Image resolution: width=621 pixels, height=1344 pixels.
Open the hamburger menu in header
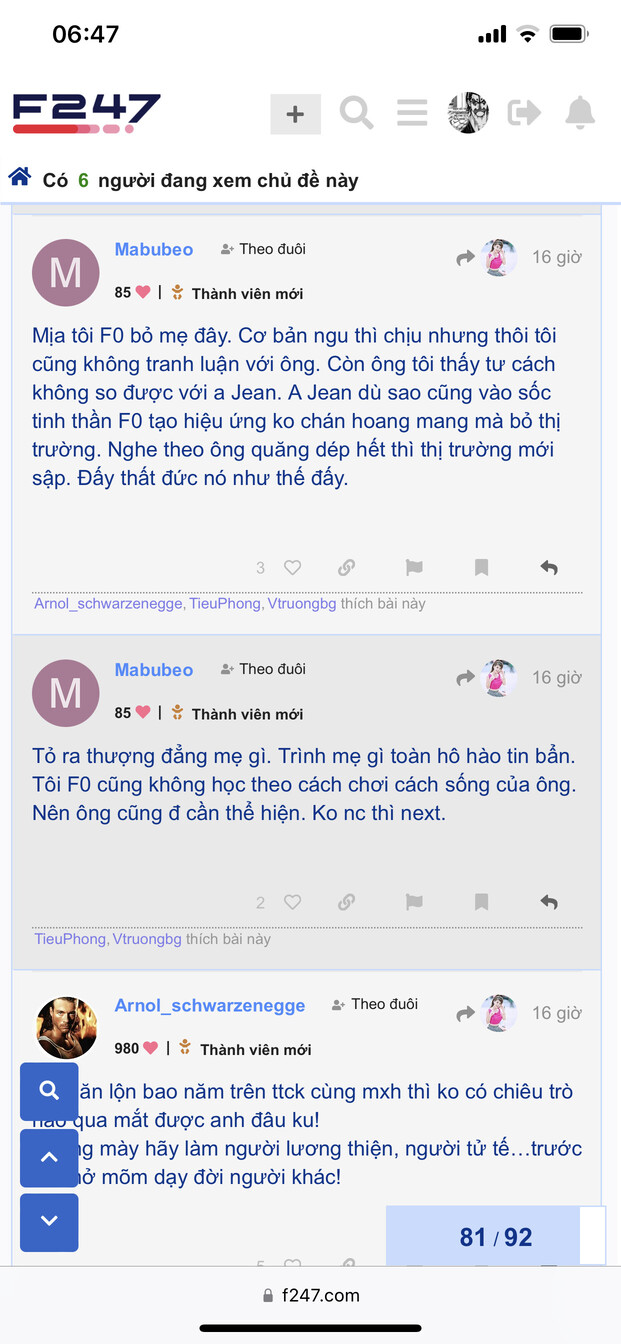[412, 113]
